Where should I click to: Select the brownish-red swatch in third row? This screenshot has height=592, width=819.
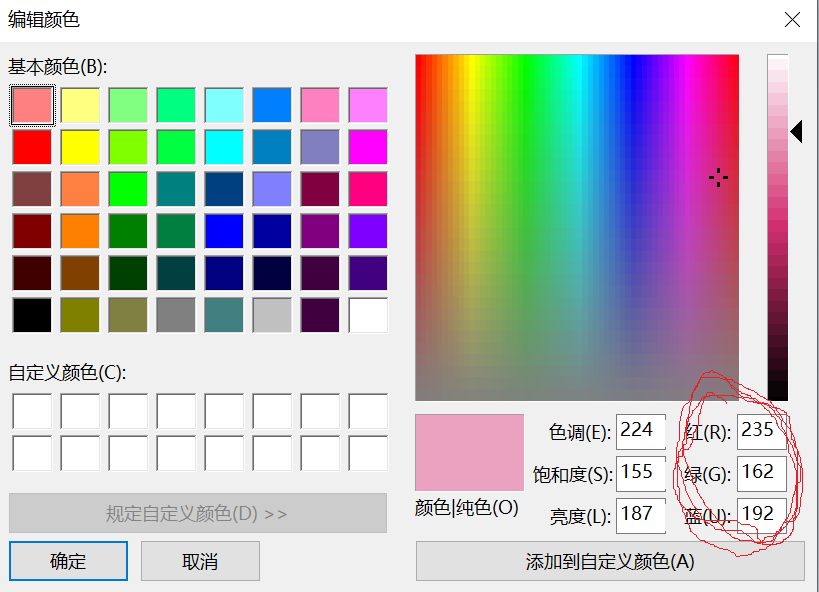point(32,189)
